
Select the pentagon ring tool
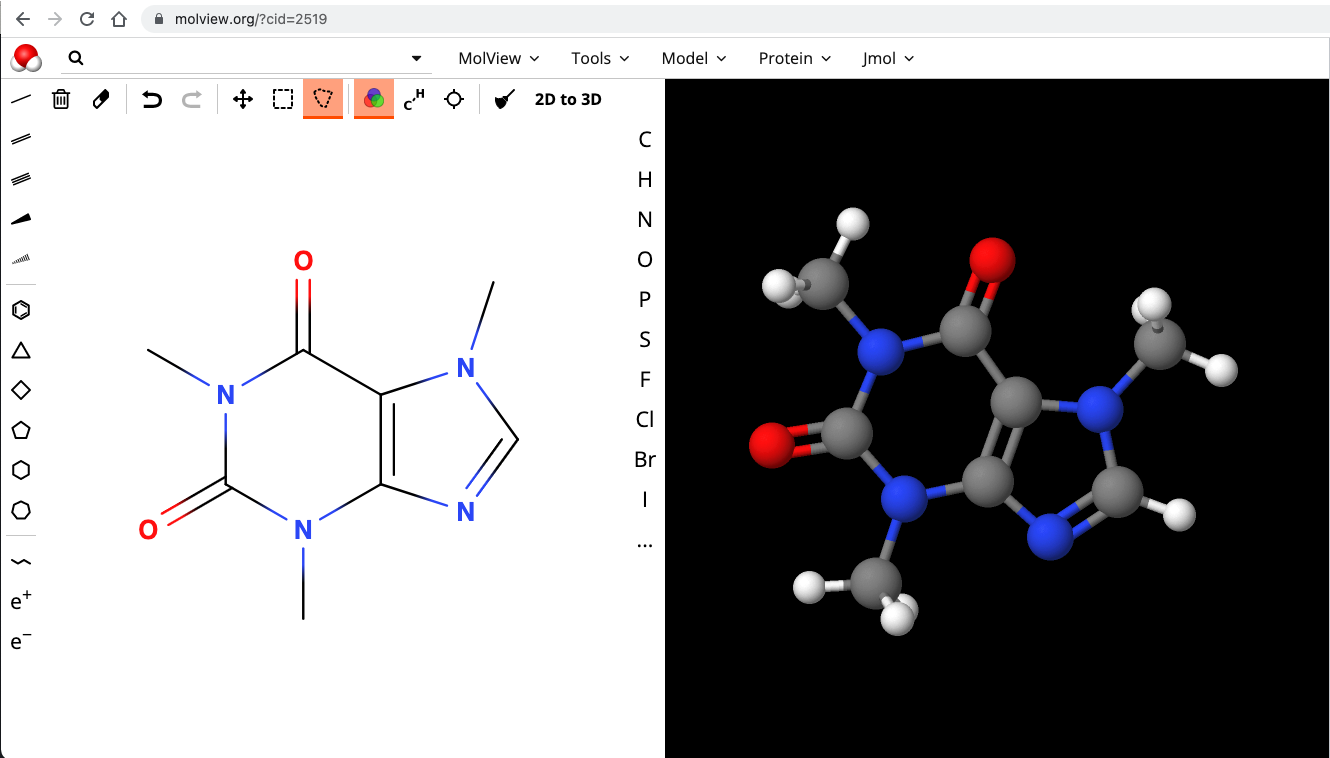pos(20,430)
